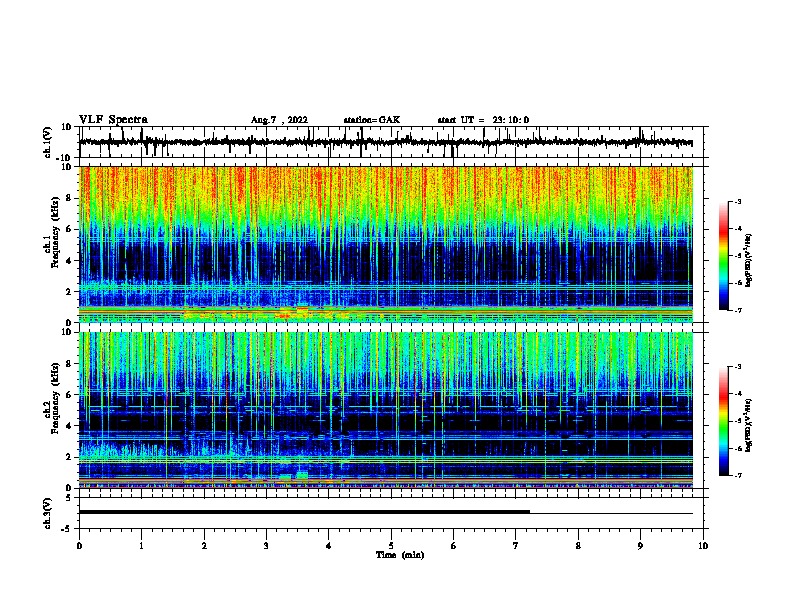Click the "VLF Spectra" plot title

tap(113, 120)
